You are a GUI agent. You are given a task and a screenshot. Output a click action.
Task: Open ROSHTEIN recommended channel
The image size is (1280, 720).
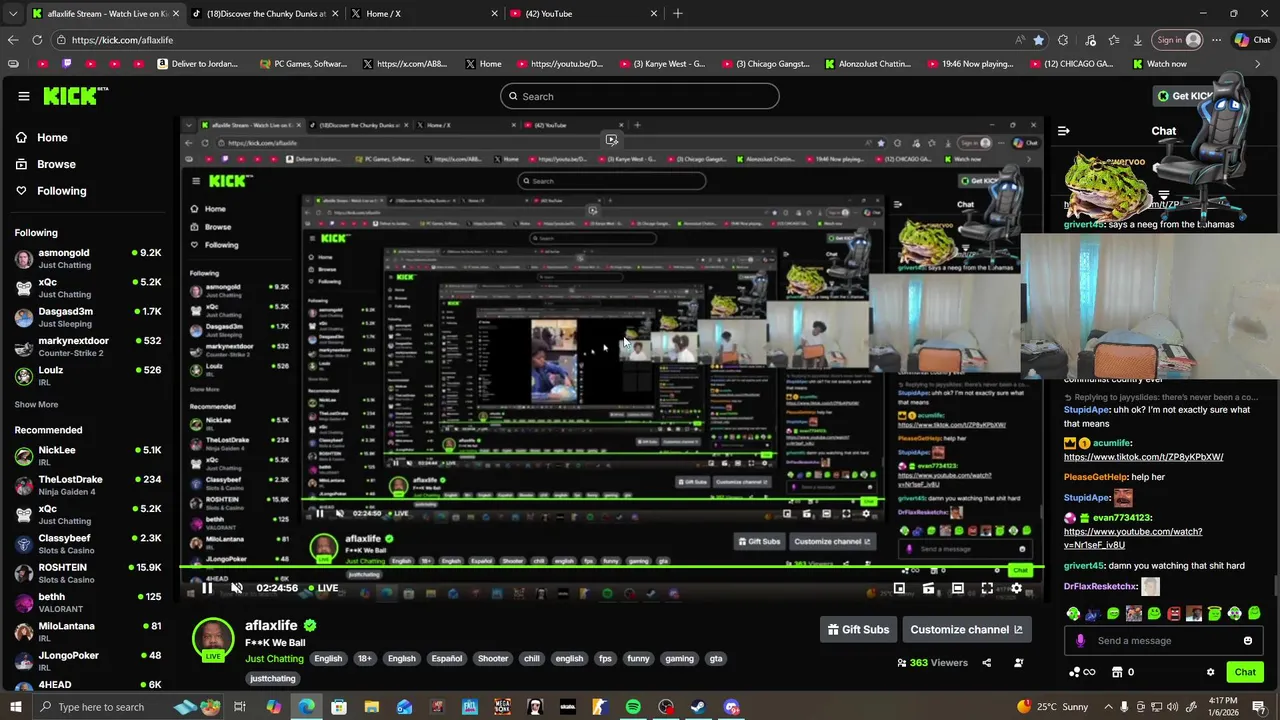tap(88, 573)
